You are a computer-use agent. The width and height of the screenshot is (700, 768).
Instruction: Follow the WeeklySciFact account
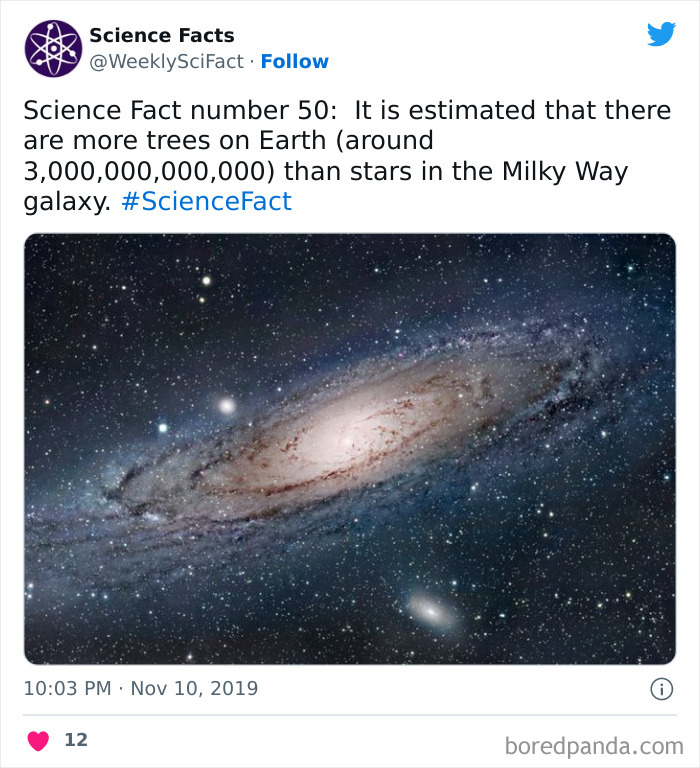tap(295, 62)
